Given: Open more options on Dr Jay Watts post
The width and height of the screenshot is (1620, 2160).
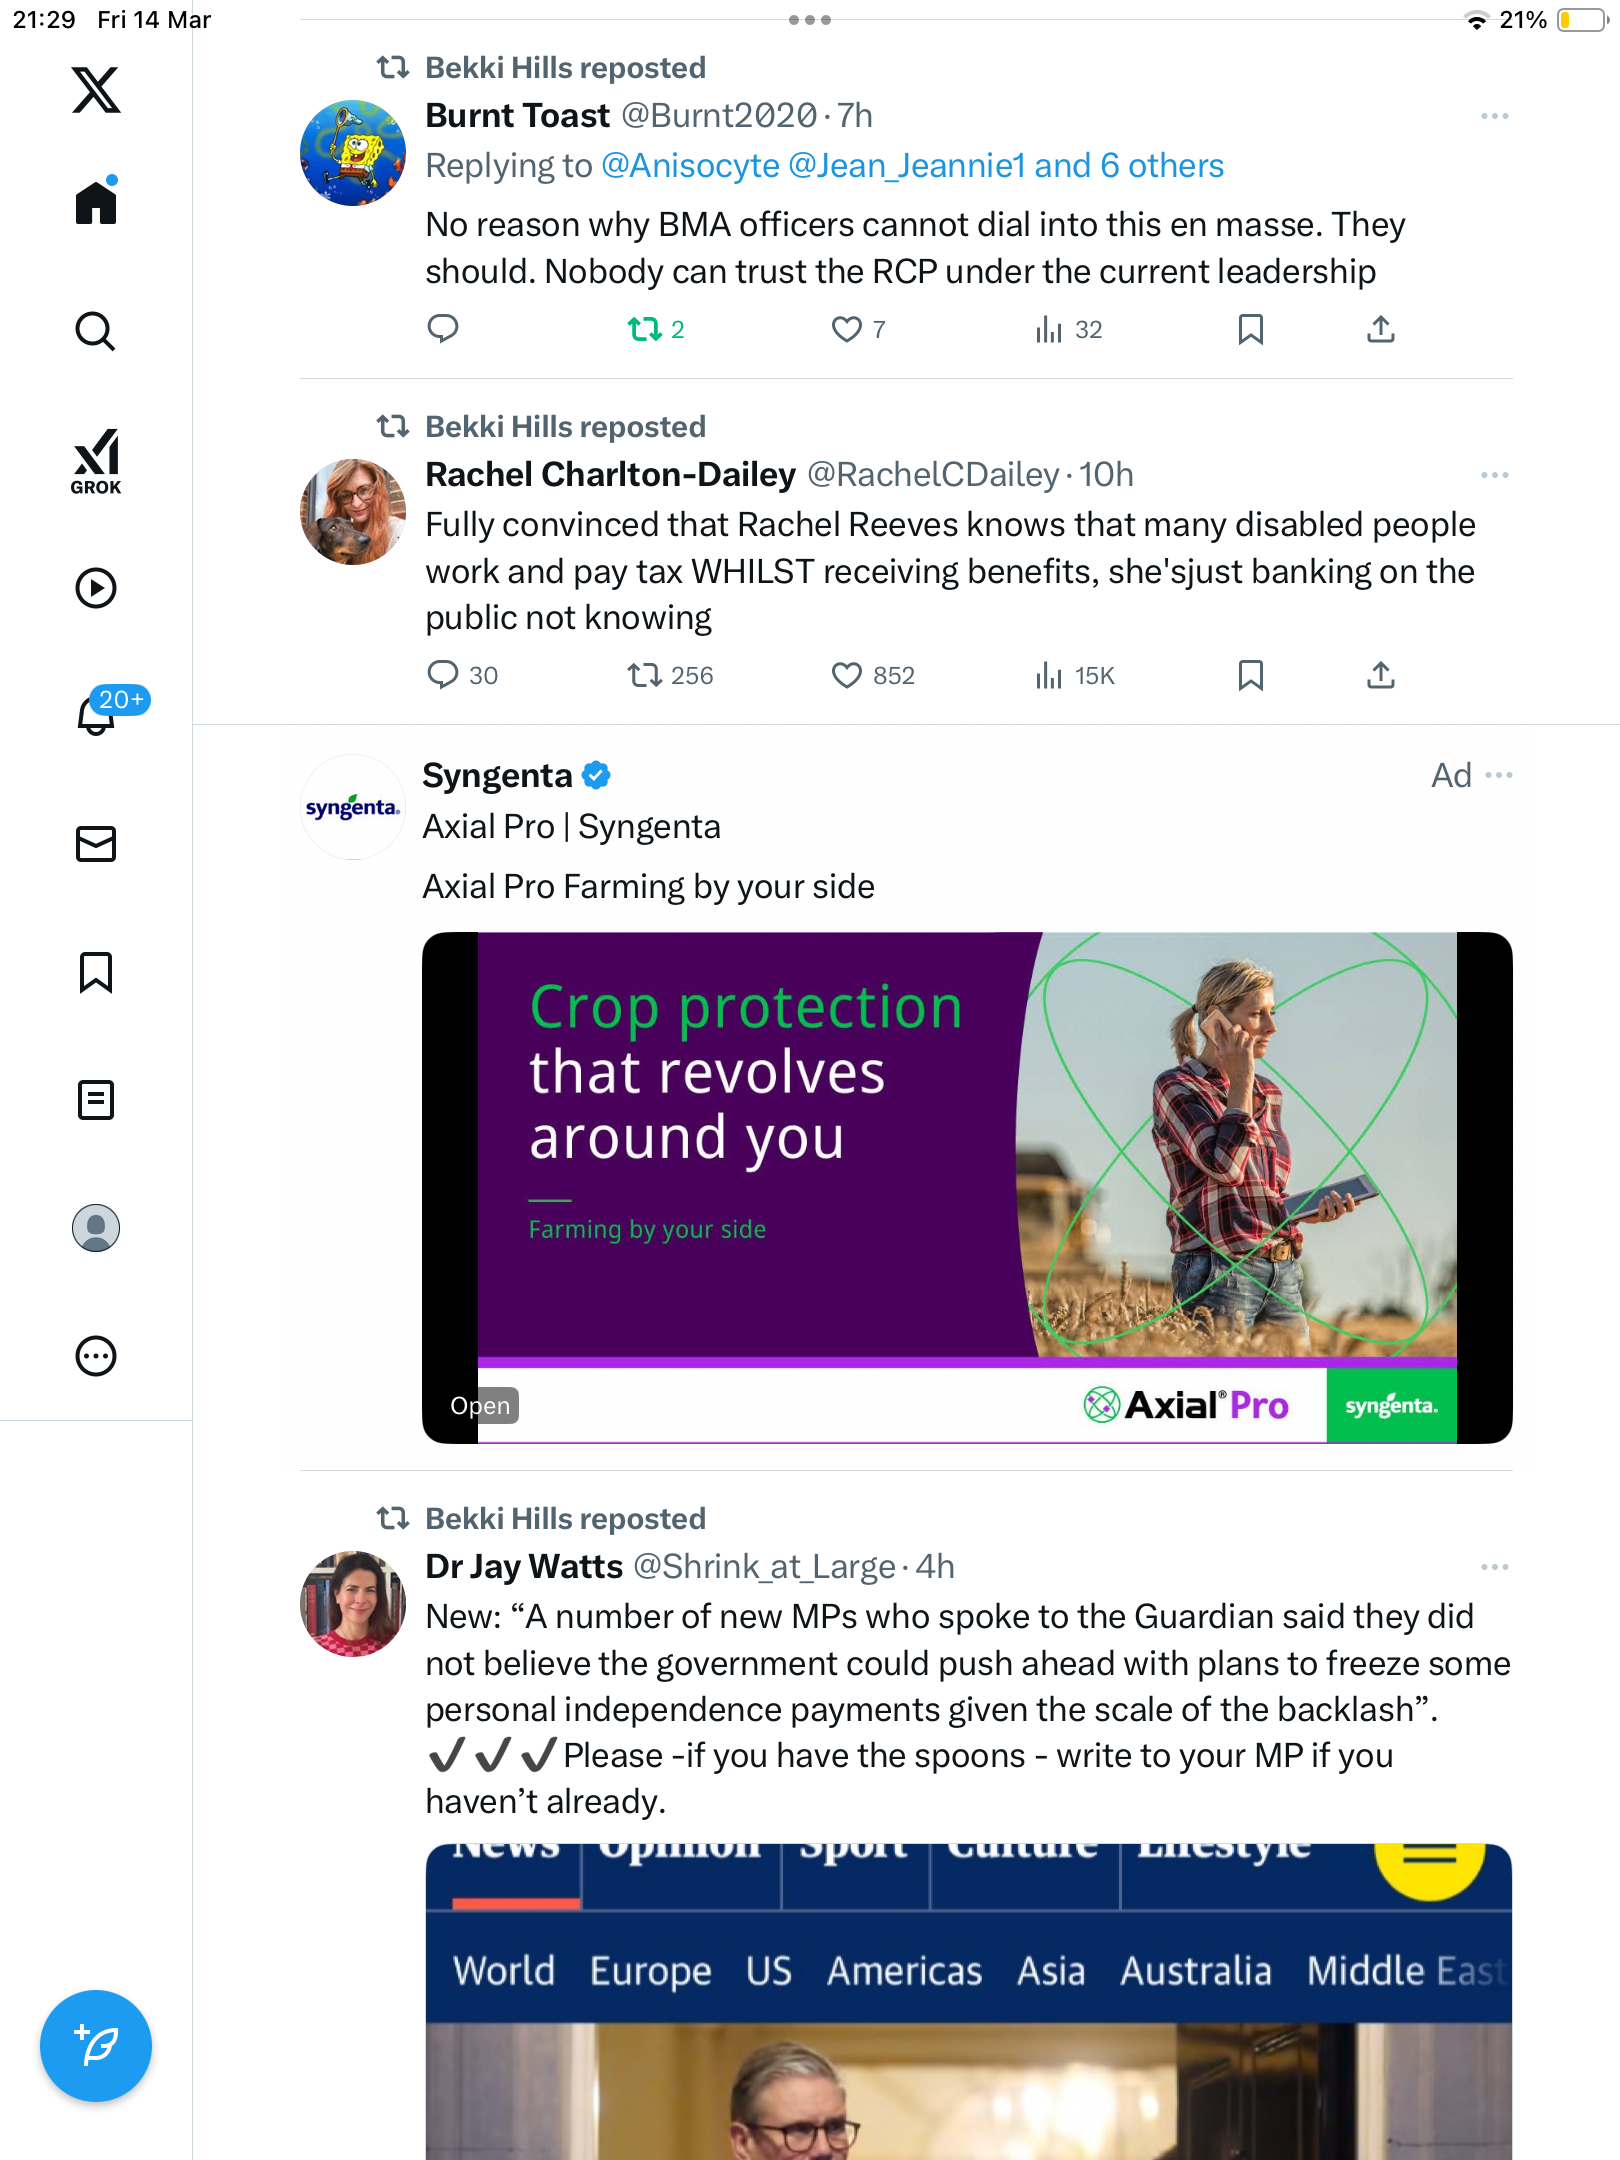Looking at the screenshot, I should [x=1495, y=1567].
